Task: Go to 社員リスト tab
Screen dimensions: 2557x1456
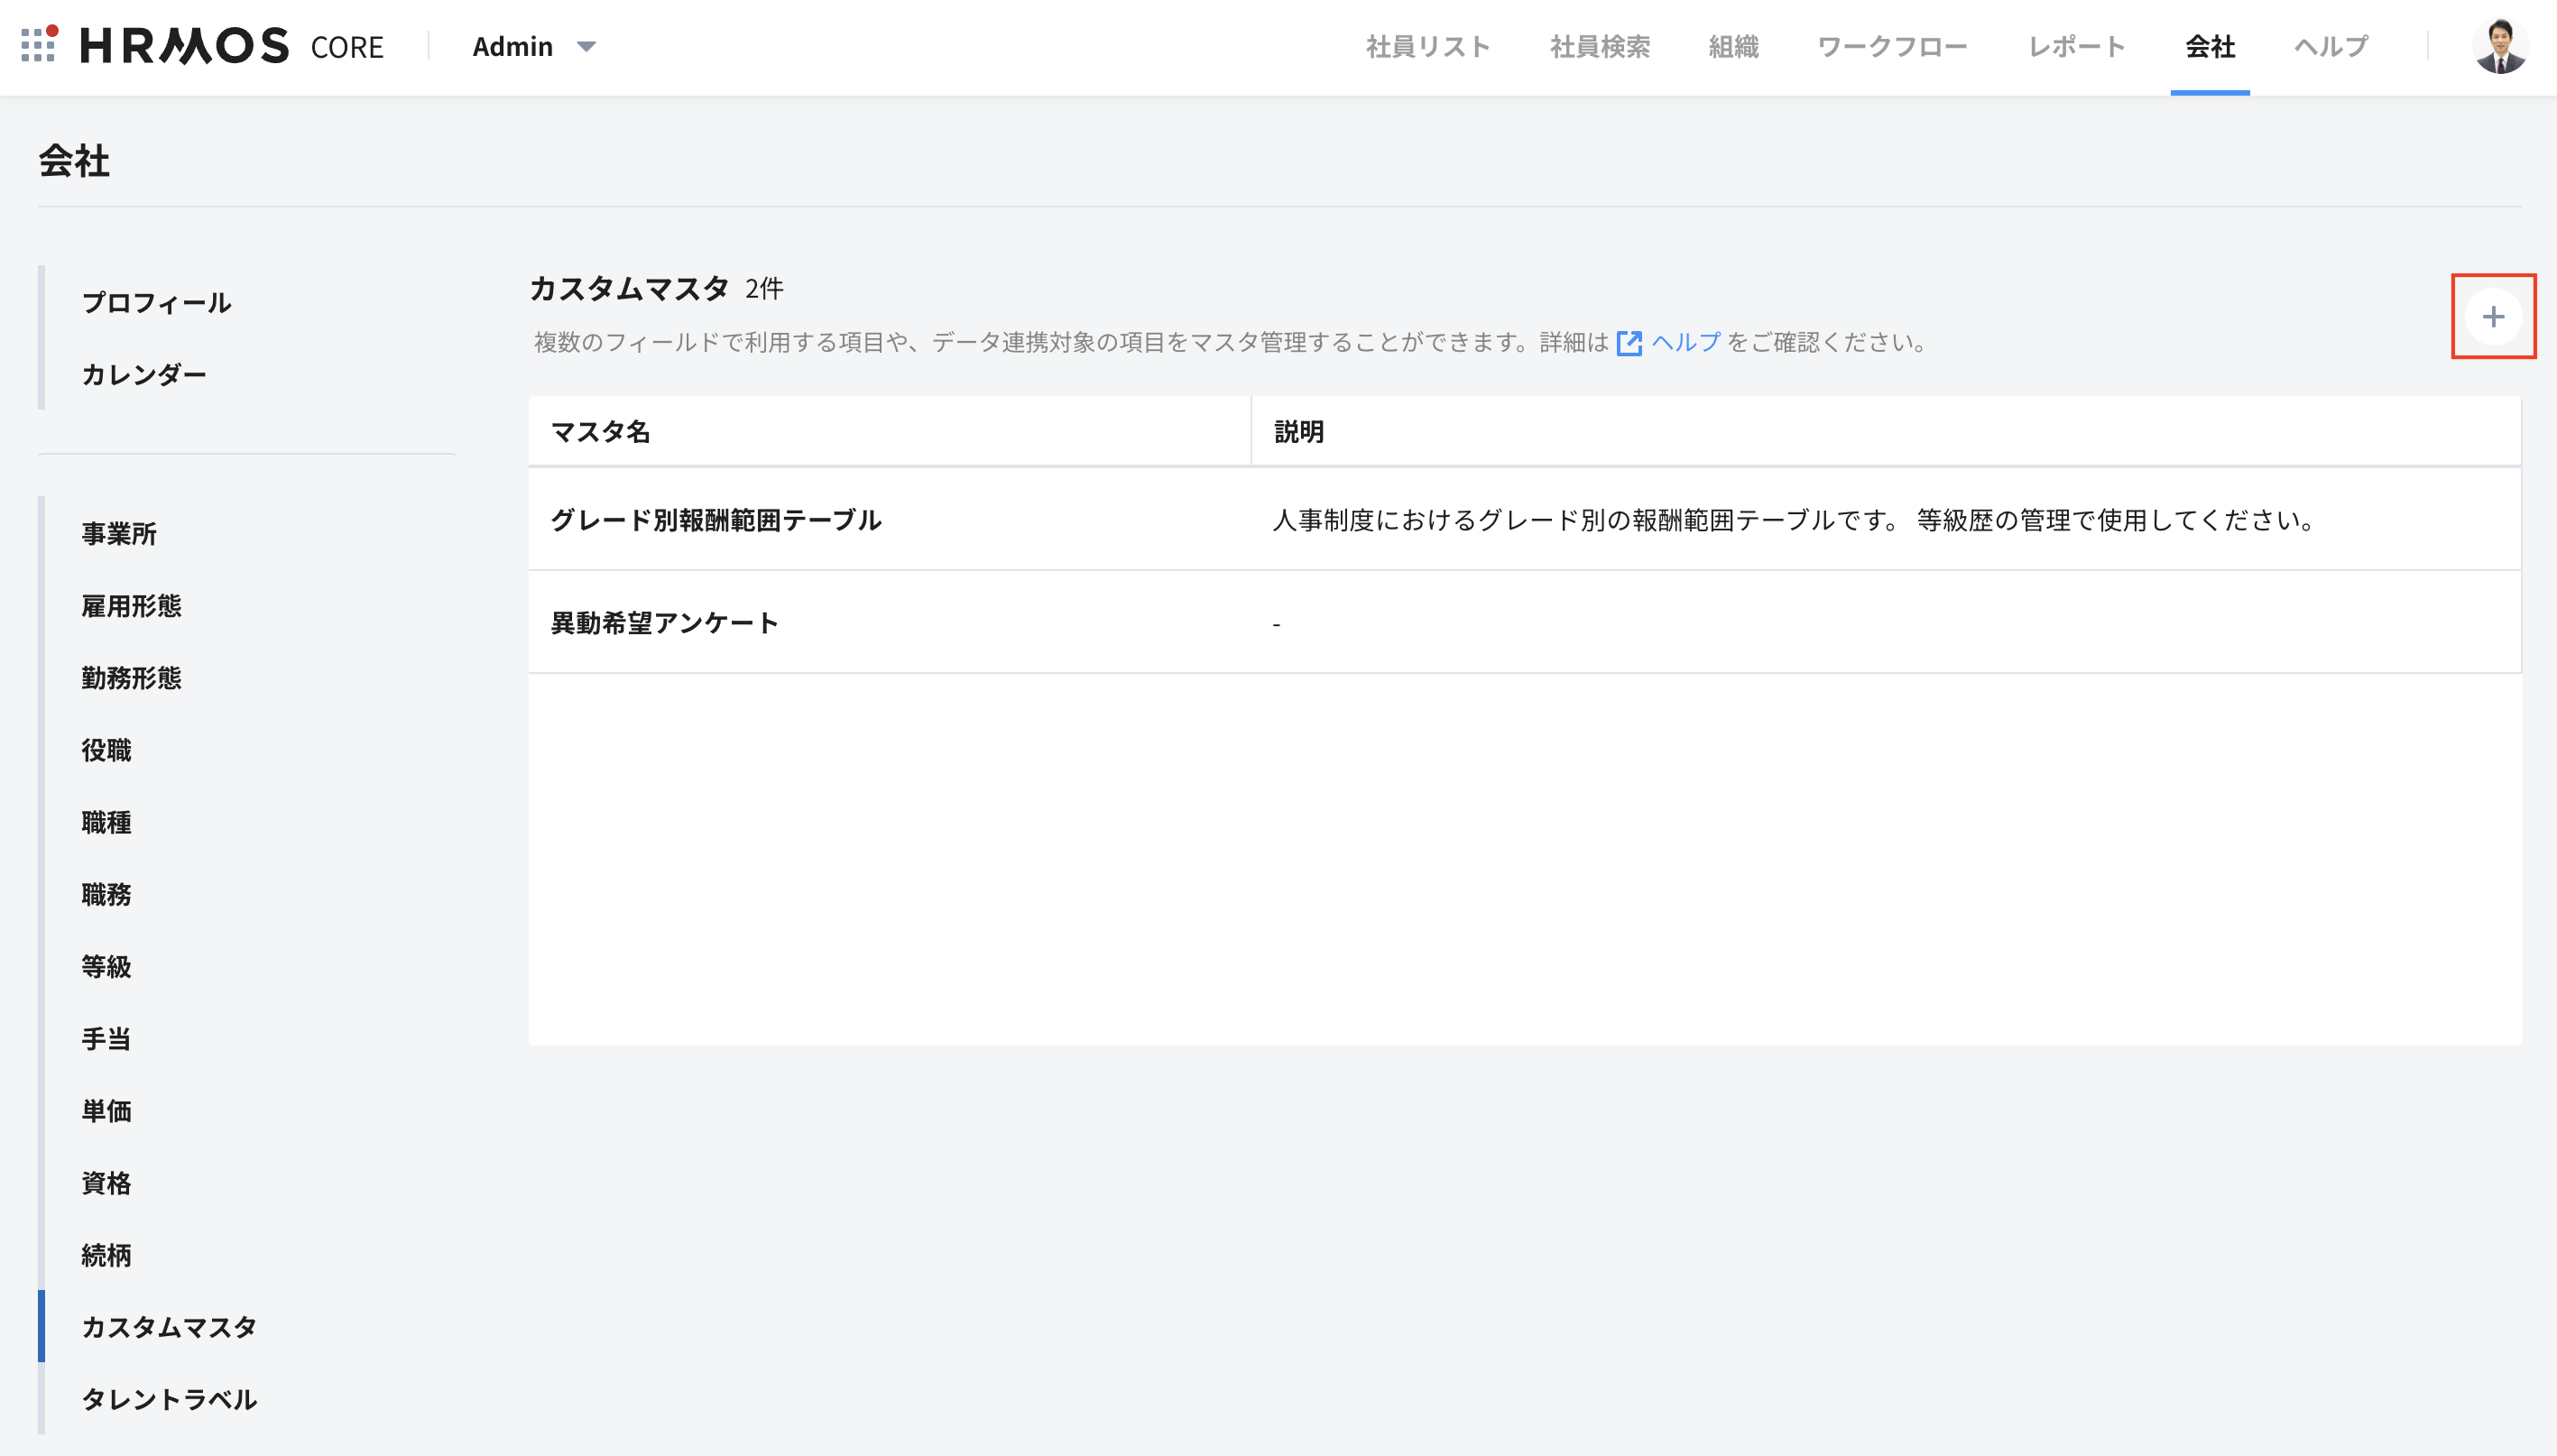Action: [x=1427, y=47]
